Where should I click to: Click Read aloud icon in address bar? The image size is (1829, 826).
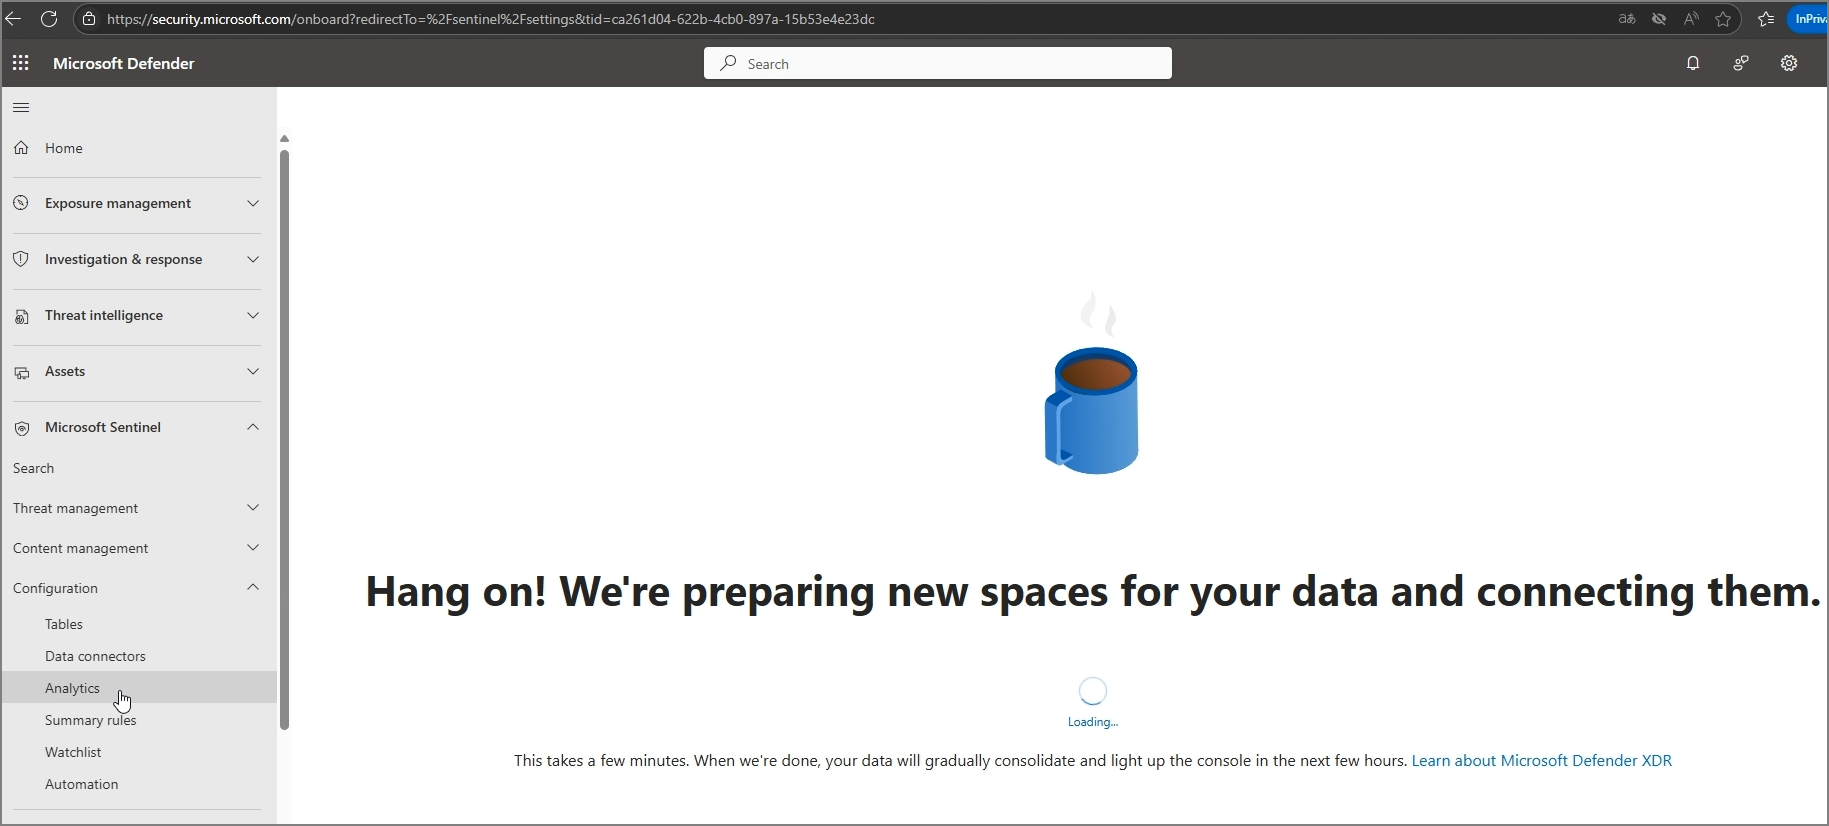(1691, 19)
